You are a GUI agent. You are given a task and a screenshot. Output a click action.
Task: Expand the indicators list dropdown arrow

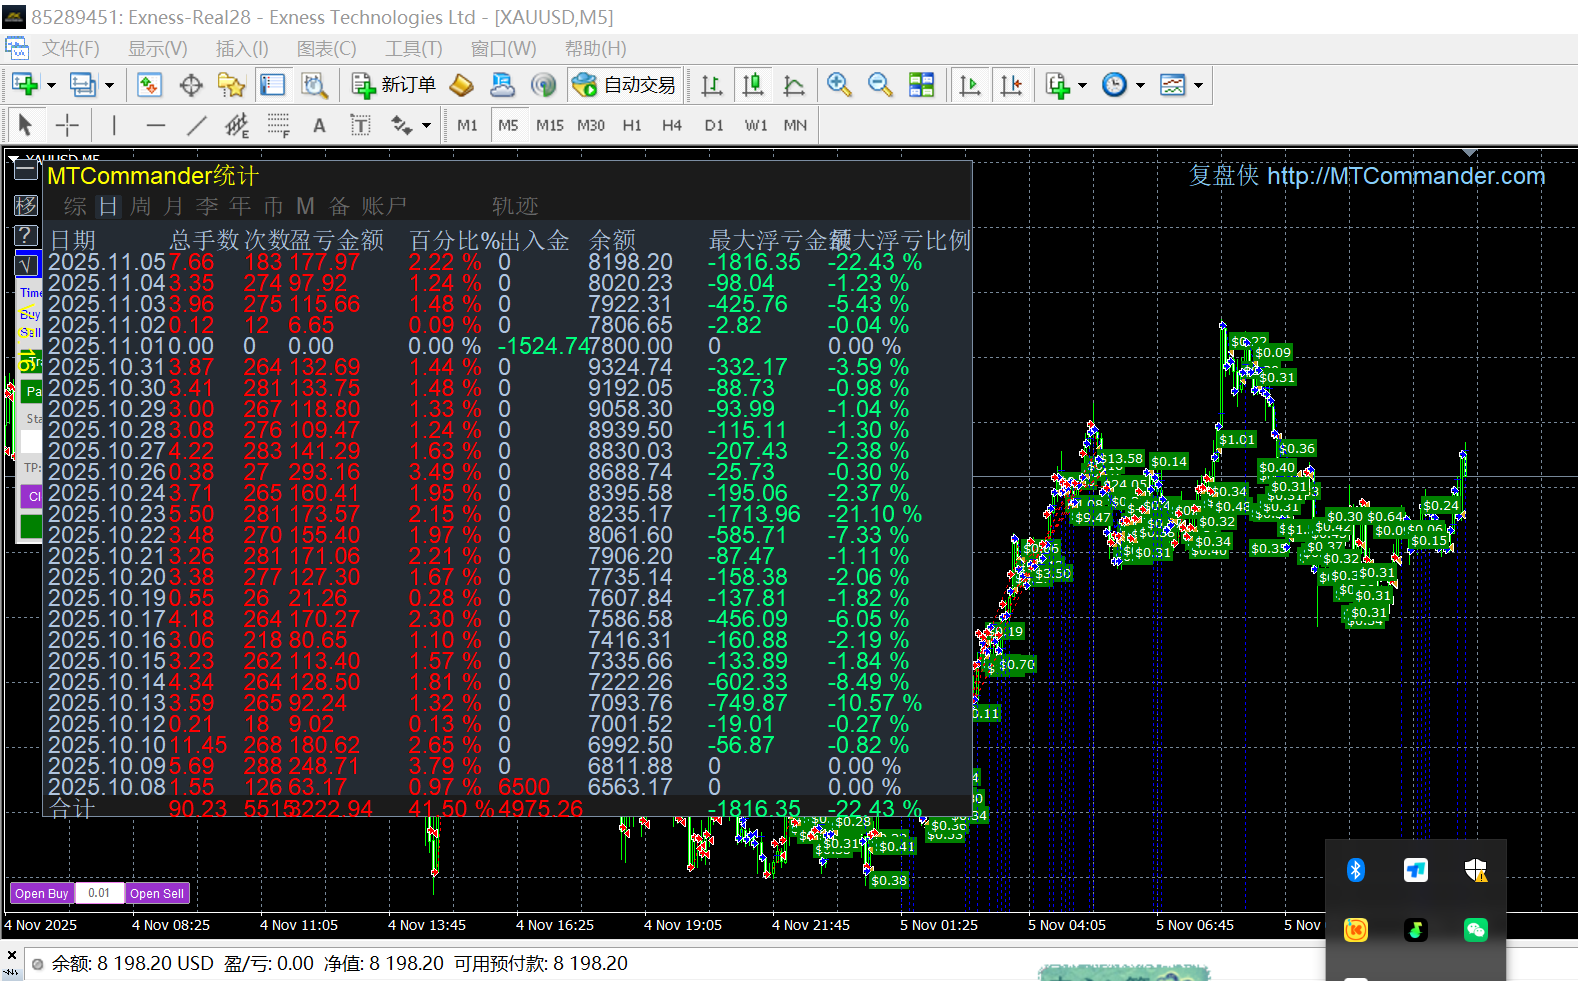[1082, 85]
